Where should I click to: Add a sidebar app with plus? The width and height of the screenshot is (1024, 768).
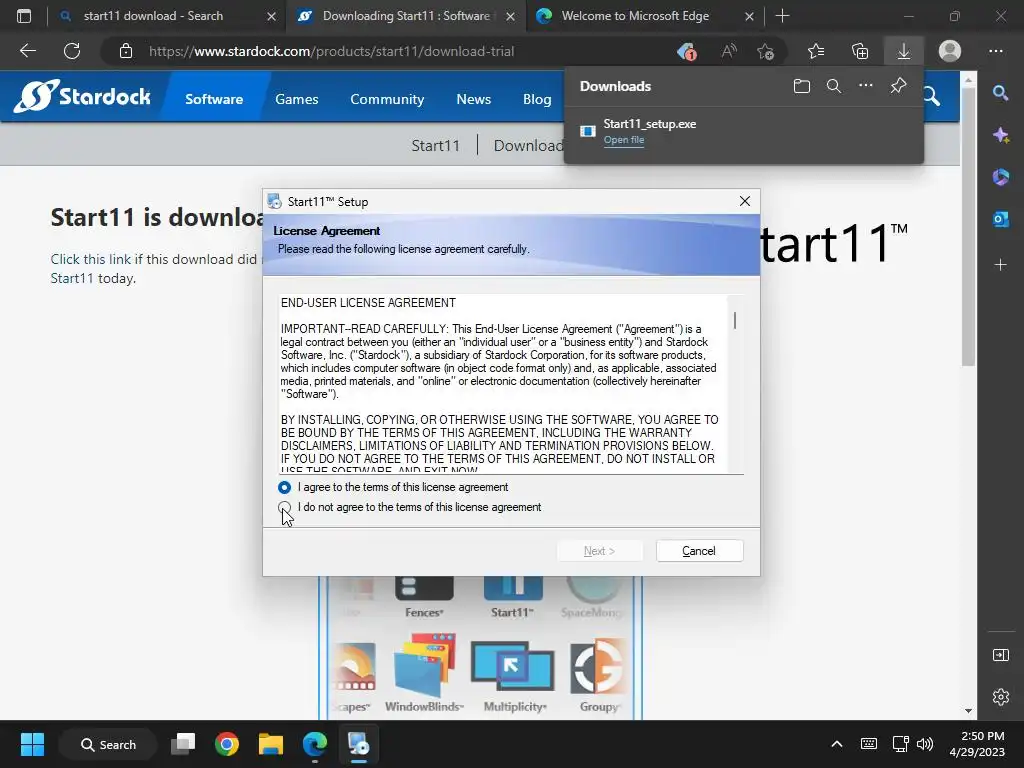(x=1000, y=264)
